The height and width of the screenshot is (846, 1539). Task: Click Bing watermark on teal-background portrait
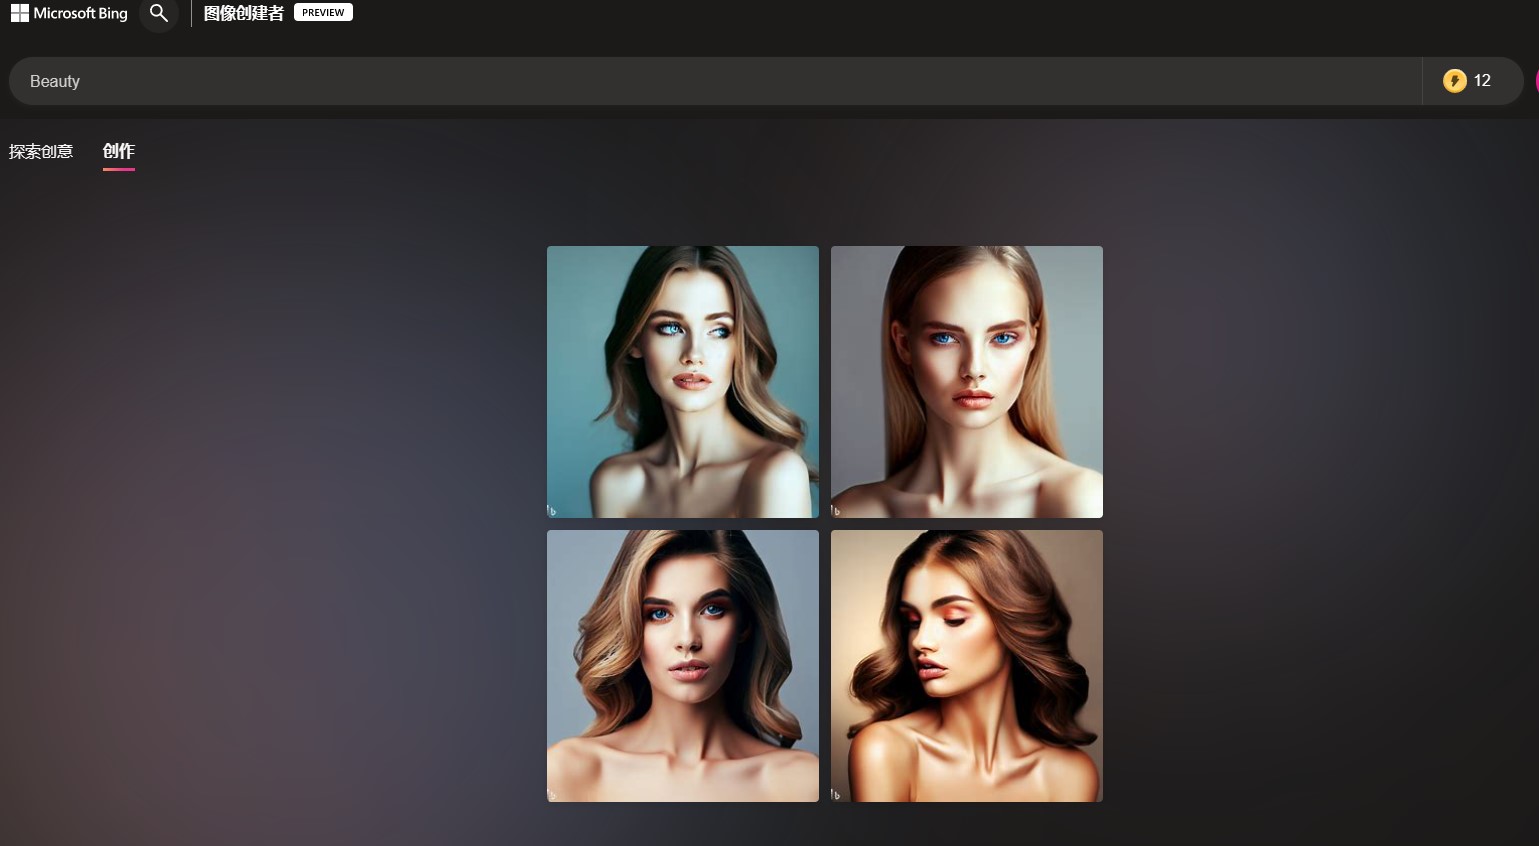[x=552, y=510]
